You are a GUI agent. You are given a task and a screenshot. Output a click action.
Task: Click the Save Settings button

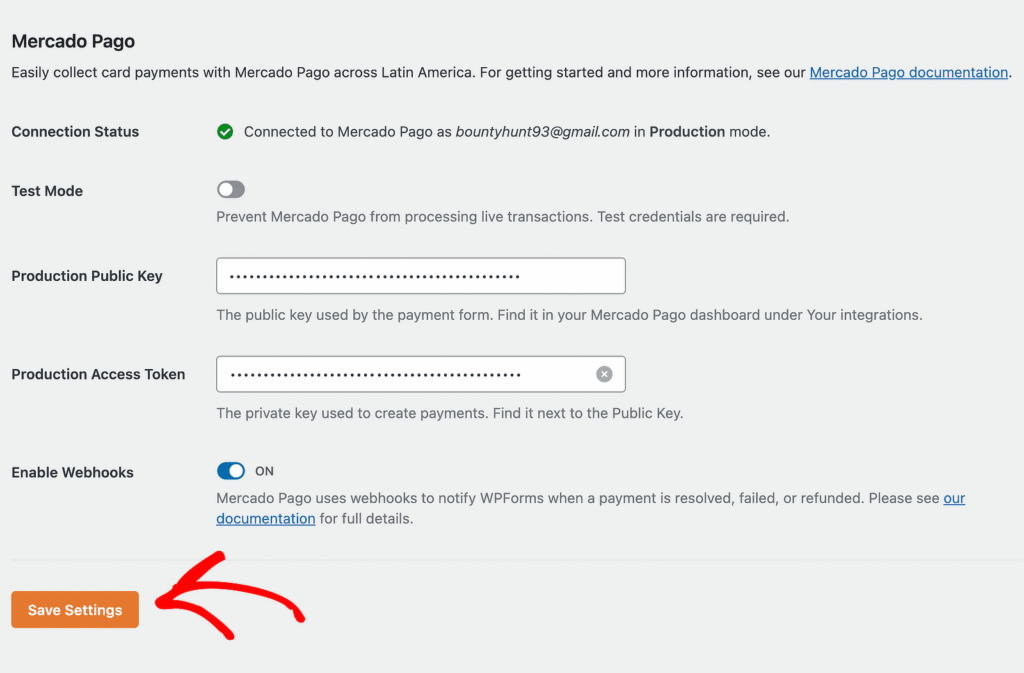coord(75,610)
